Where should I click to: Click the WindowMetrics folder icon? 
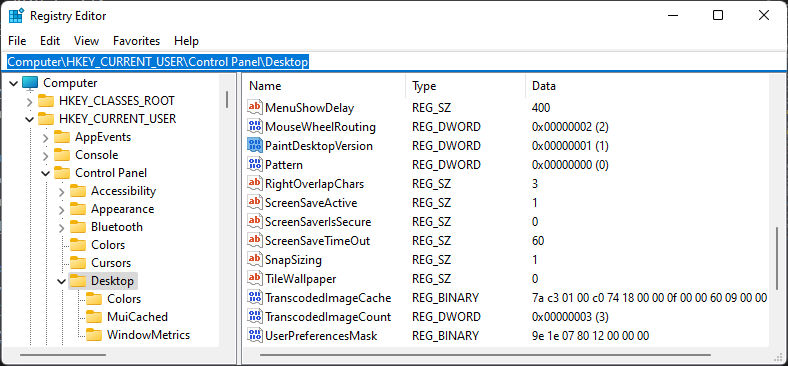pyautogui.click(x=94, y=335)
